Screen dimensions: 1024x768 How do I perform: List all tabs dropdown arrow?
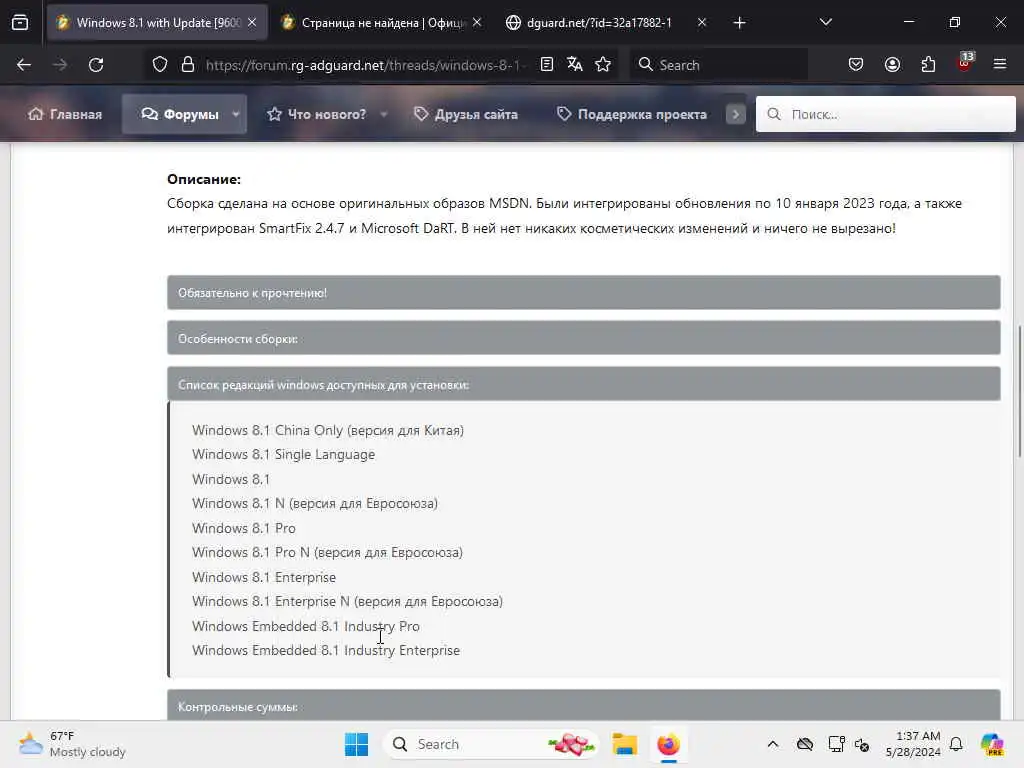pos(825,23)
